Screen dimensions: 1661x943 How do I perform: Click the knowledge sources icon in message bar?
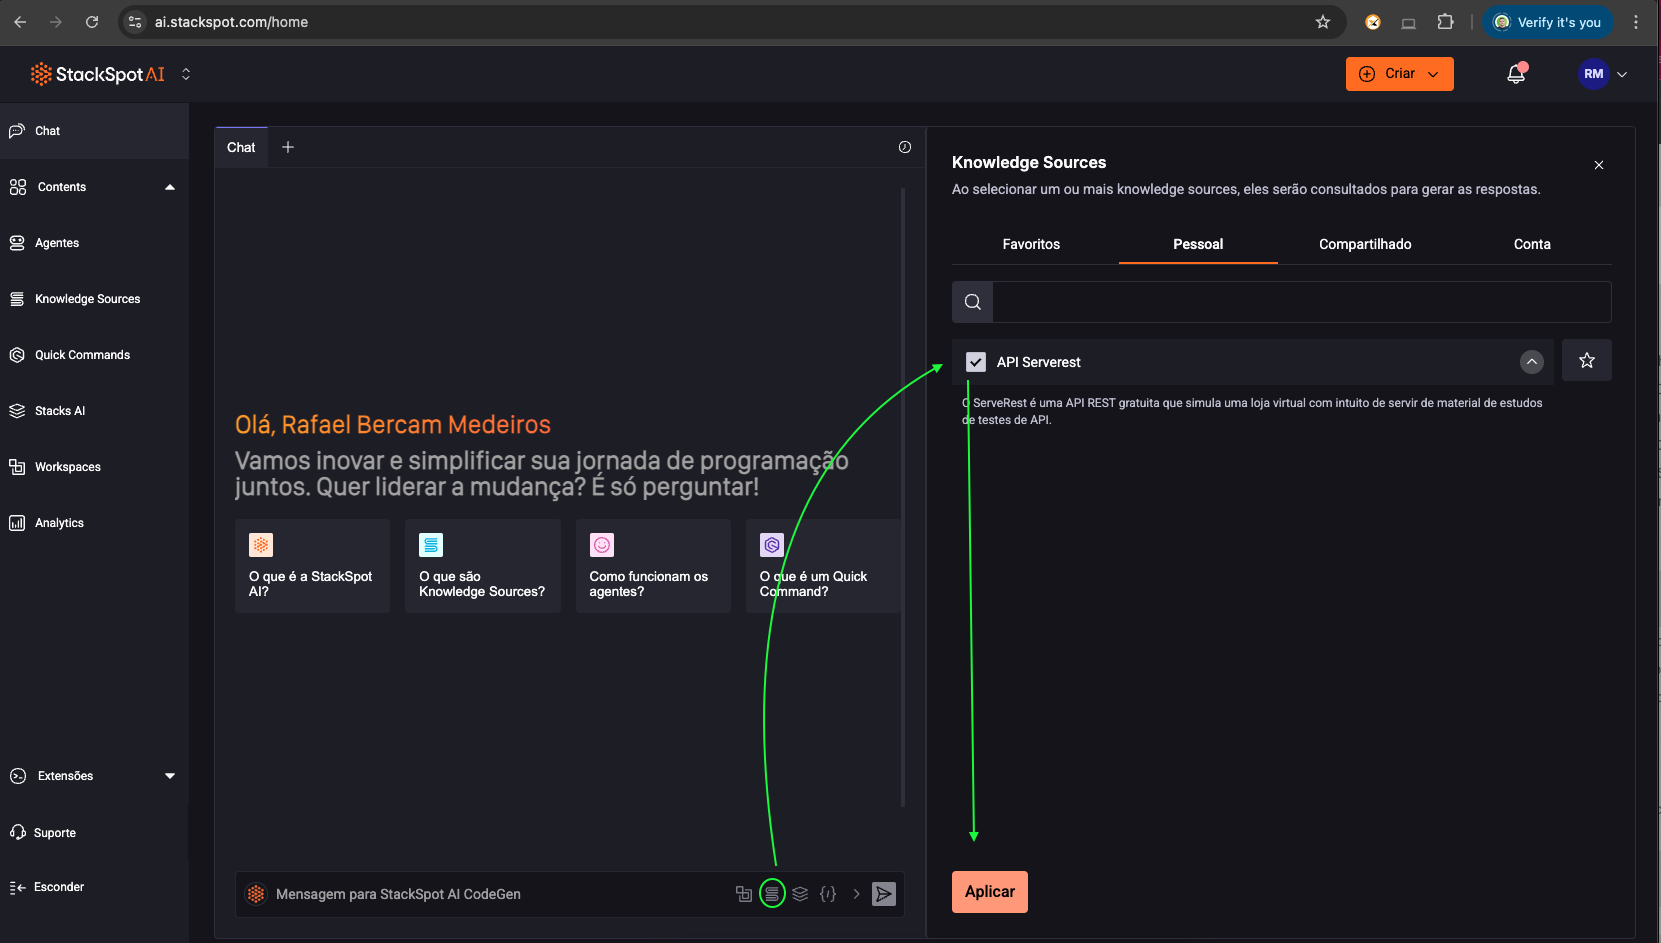(772, 894)
